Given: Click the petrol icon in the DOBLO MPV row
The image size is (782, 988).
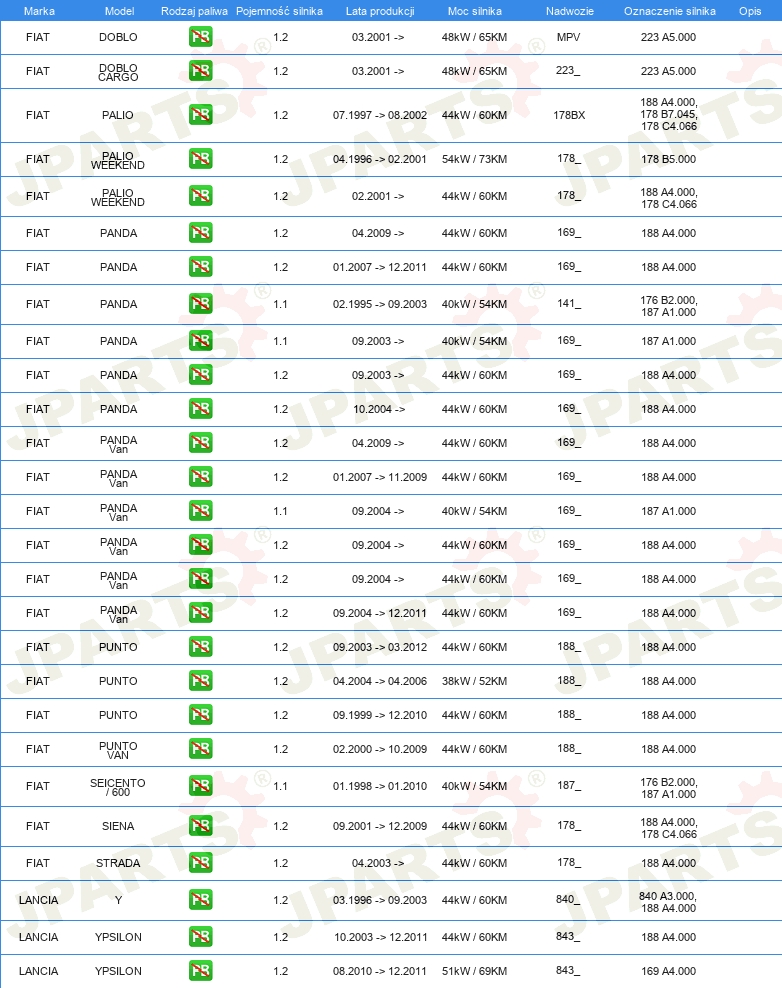Looking at the screenshot, I should click(200, 37).
